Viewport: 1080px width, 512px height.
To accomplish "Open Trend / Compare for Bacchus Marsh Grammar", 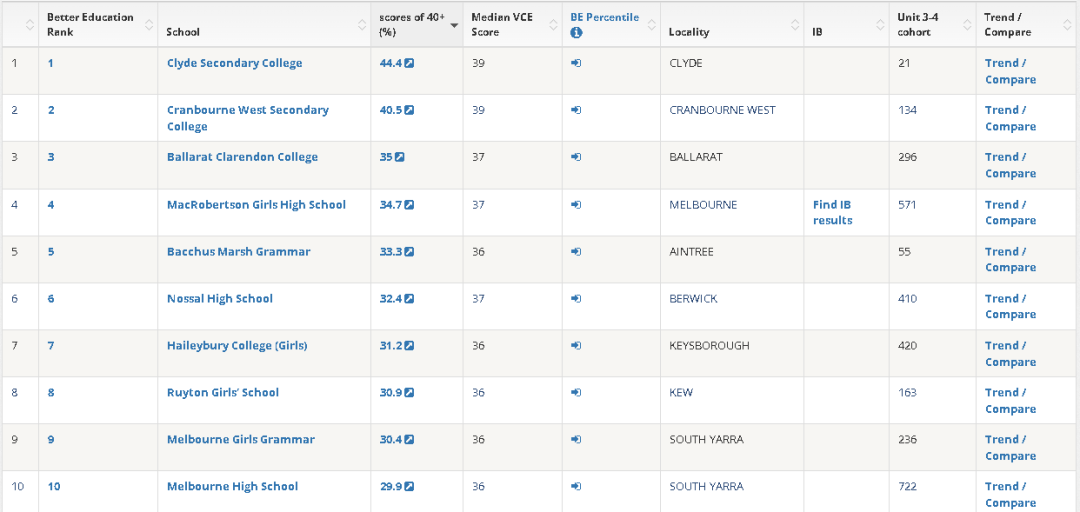I will (1010, 259).
